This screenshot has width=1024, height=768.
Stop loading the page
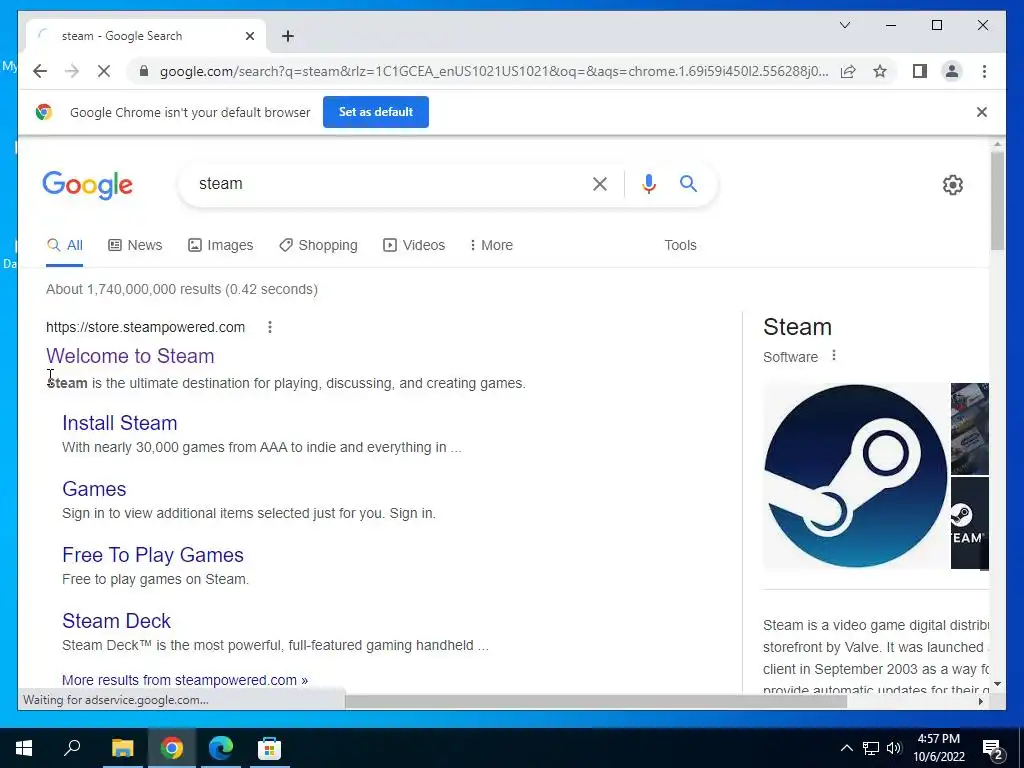104,71
